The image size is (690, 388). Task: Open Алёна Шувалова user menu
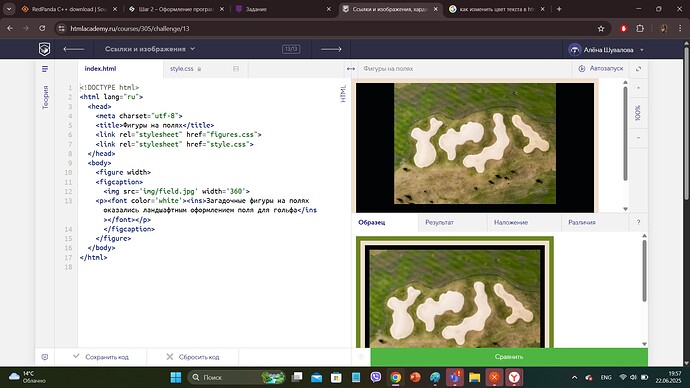coord(606,50)
